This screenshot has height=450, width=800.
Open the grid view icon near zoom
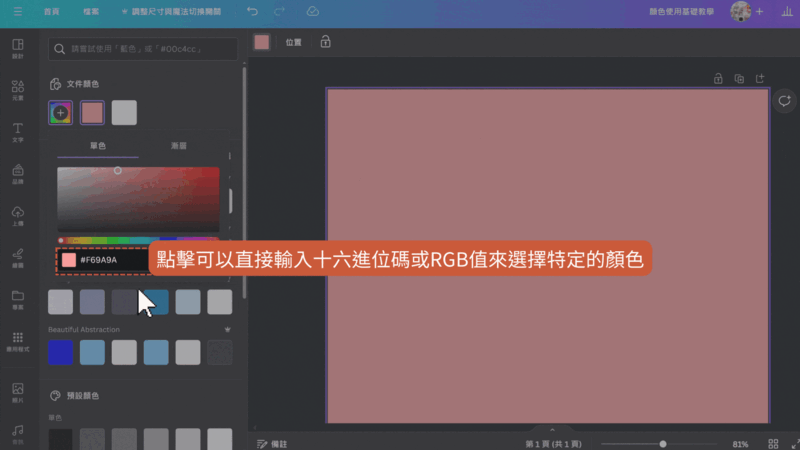772,443
